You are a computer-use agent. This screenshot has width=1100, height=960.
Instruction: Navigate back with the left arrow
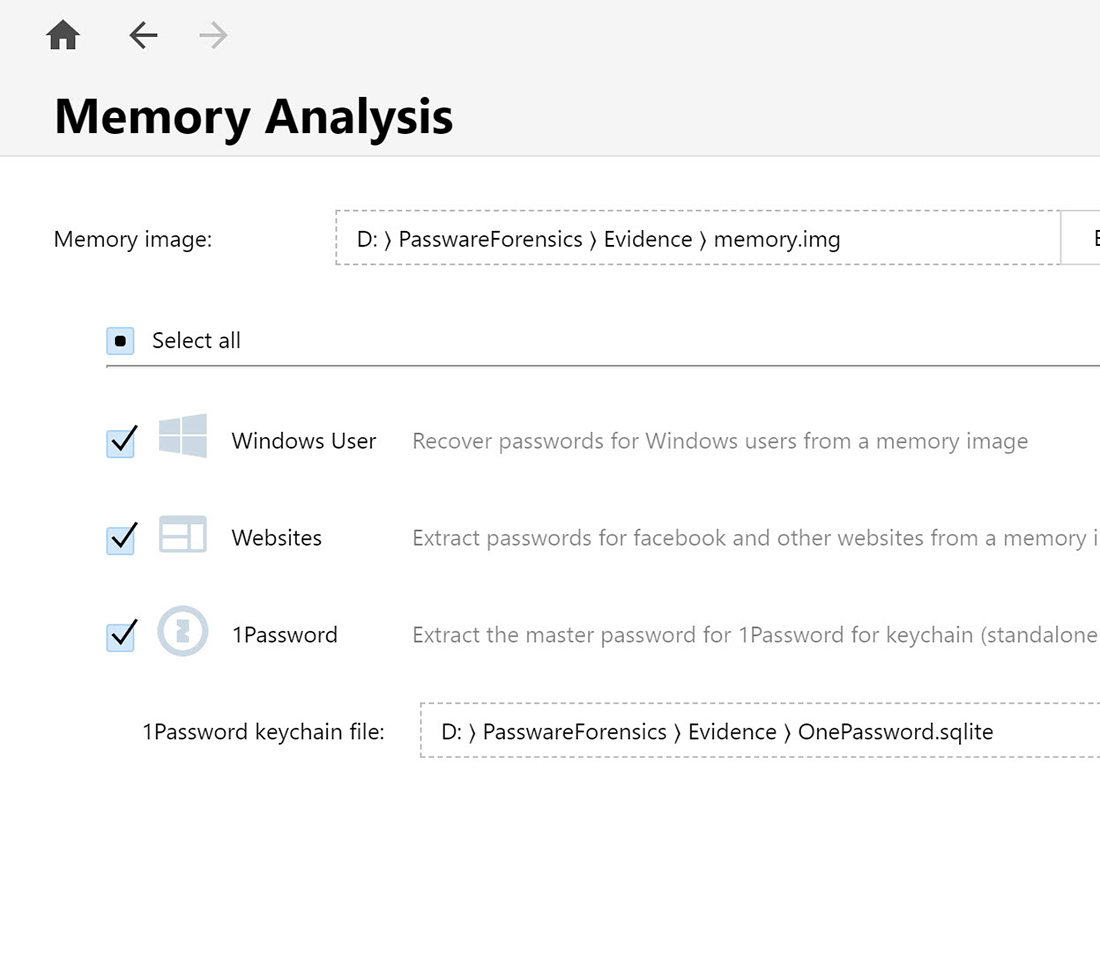coord(143,37)
